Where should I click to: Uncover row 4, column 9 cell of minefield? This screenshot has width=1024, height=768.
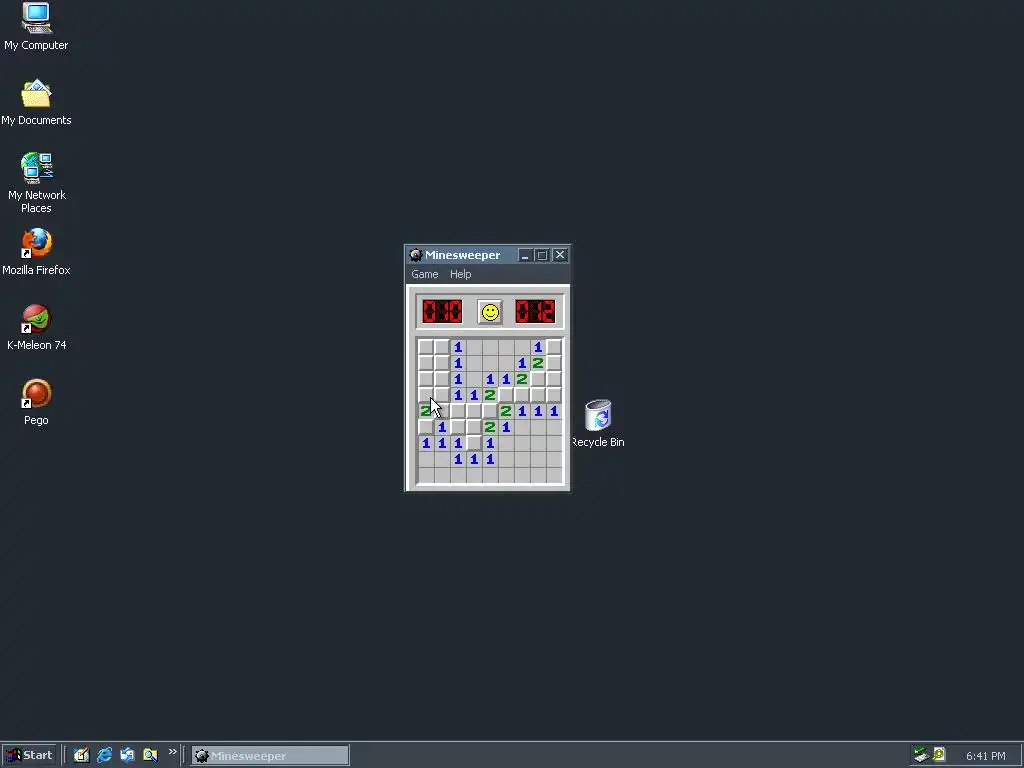coord(554,395)
